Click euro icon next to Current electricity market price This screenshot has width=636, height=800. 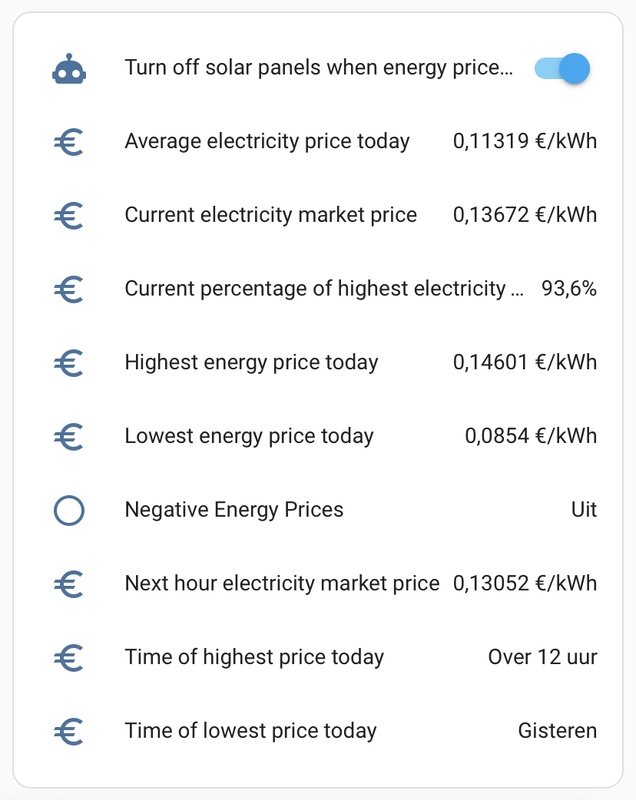[x=69, y=215]
